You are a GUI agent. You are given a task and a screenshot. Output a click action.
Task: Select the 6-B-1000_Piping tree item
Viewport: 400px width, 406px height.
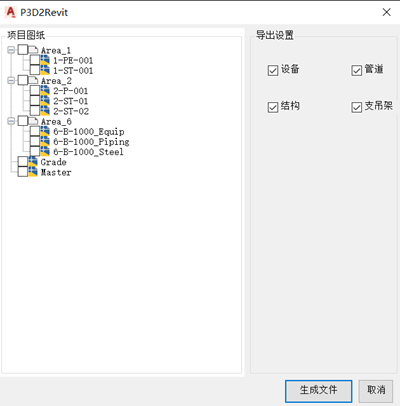[x=91, y=142]
